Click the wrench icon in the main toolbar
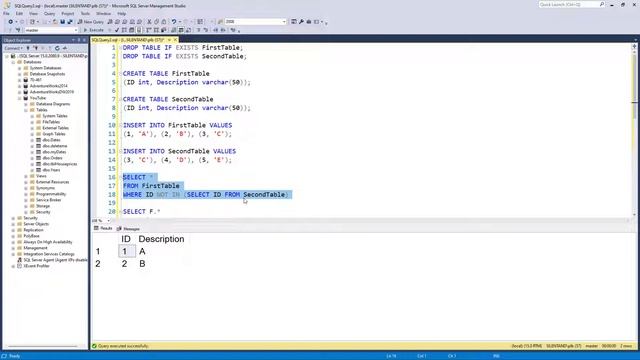The height and width of the screenshot is (360, 640). click(x=301, y=22)
